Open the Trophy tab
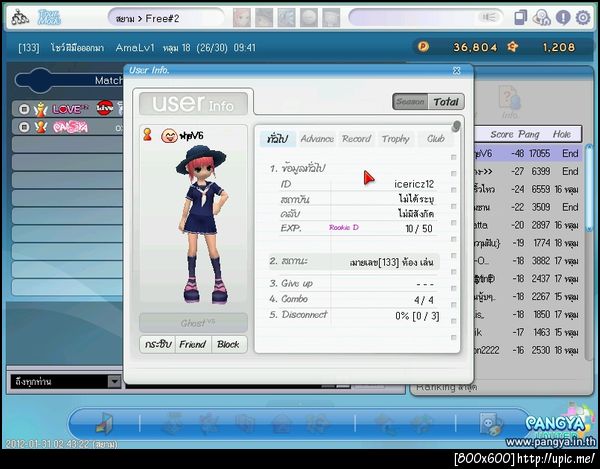The image size is (600, 469). tap(396, 139)
